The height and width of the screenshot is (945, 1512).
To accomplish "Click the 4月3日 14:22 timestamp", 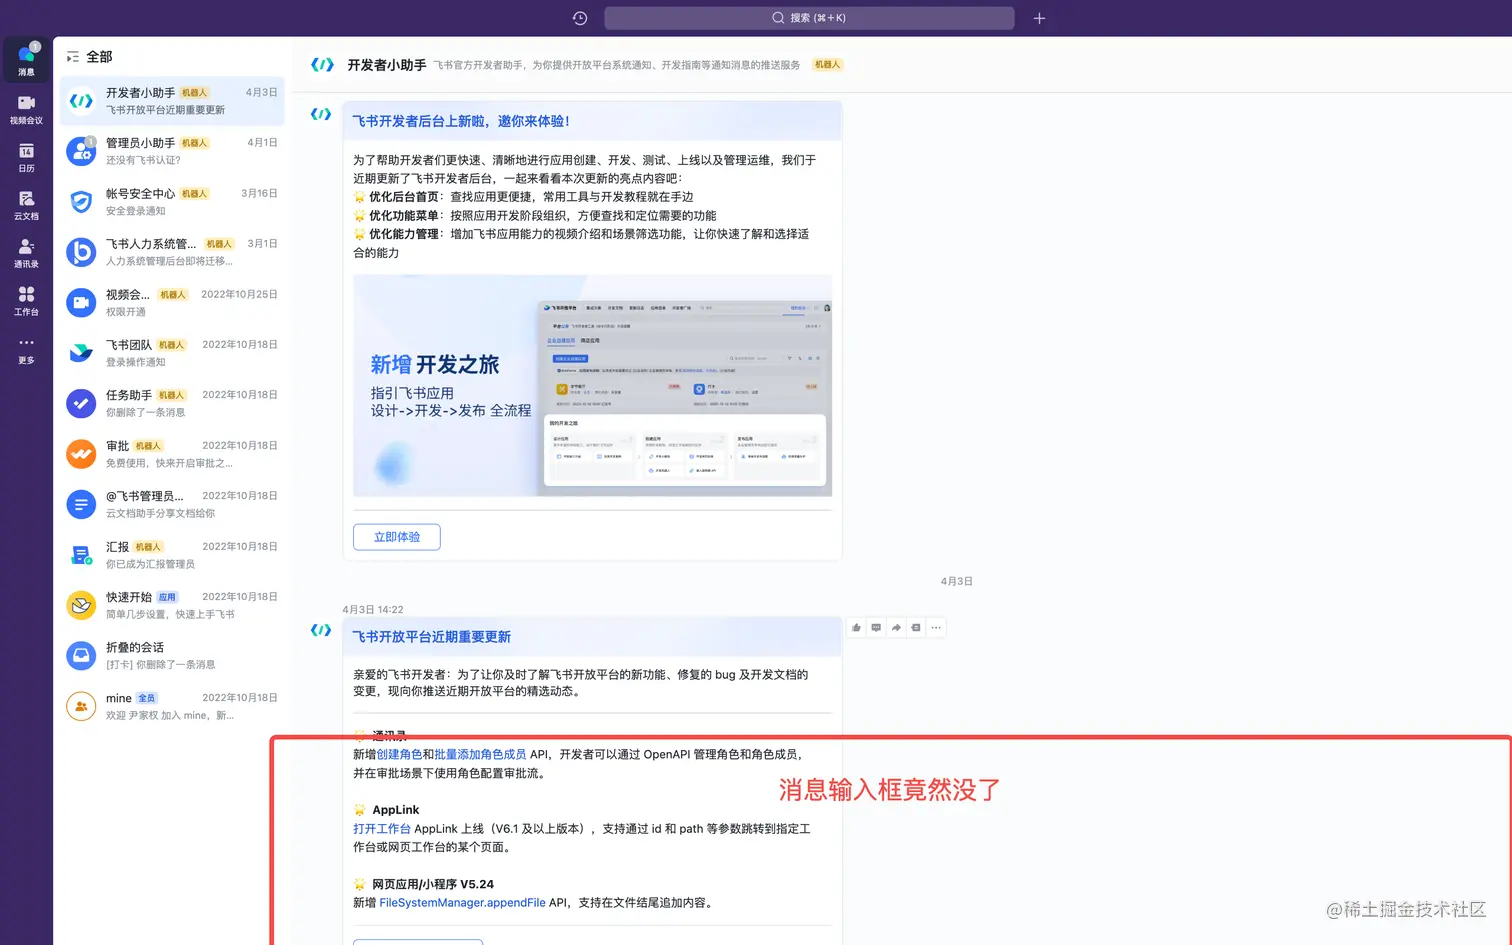I will (x=373, y=609).
